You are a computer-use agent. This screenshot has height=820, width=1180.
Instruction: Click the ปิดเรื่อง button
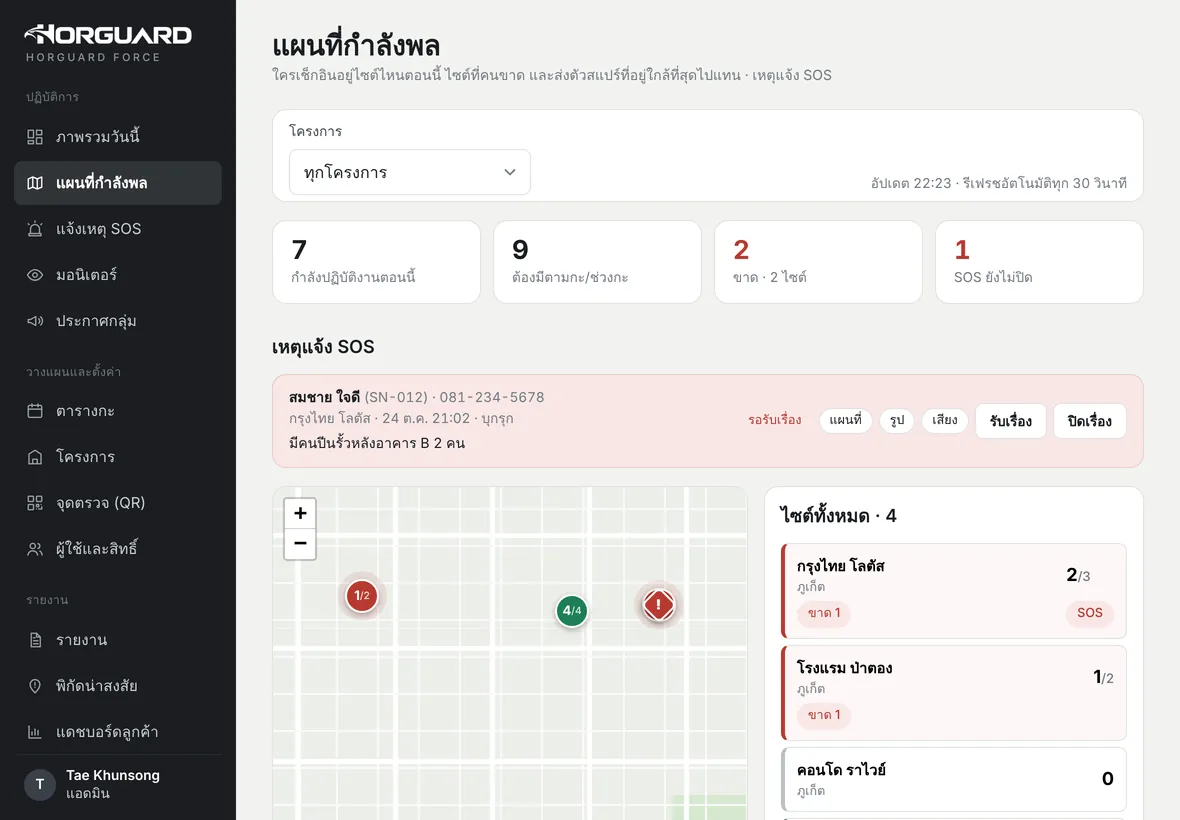point(1090,421)
